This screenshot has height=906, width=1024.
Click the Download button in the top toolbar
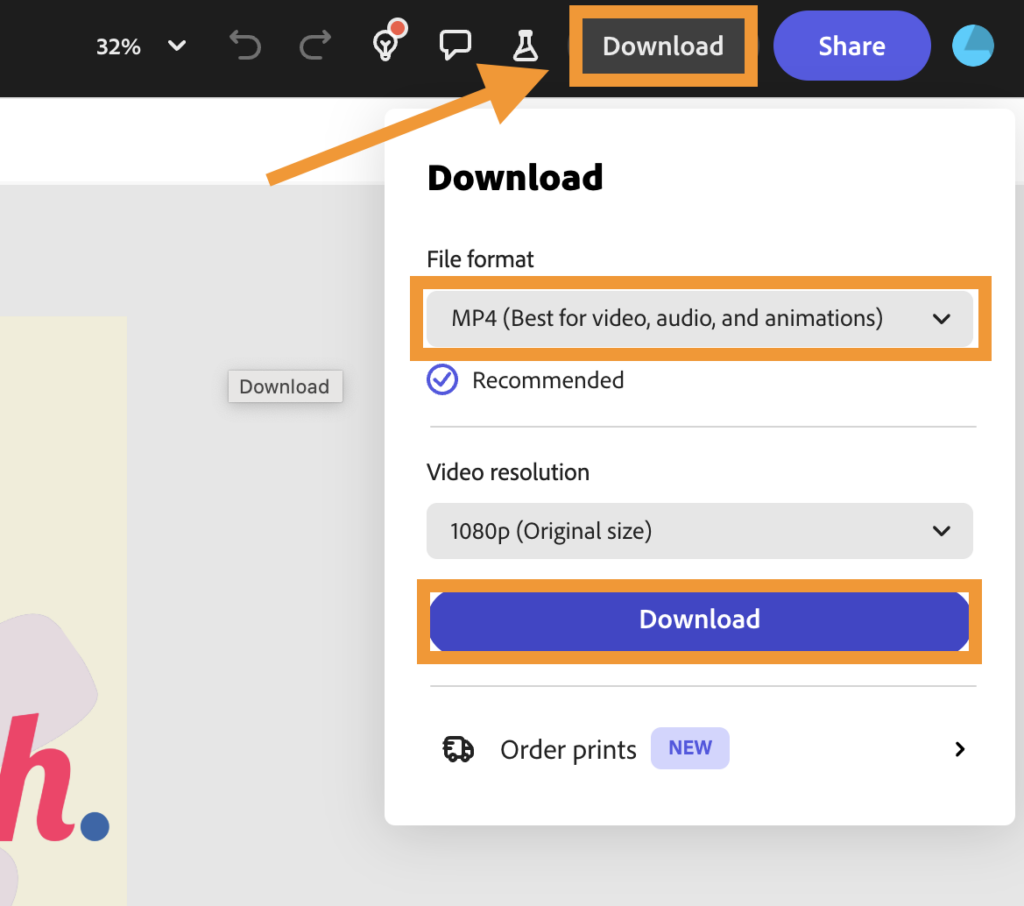(663, 46)
